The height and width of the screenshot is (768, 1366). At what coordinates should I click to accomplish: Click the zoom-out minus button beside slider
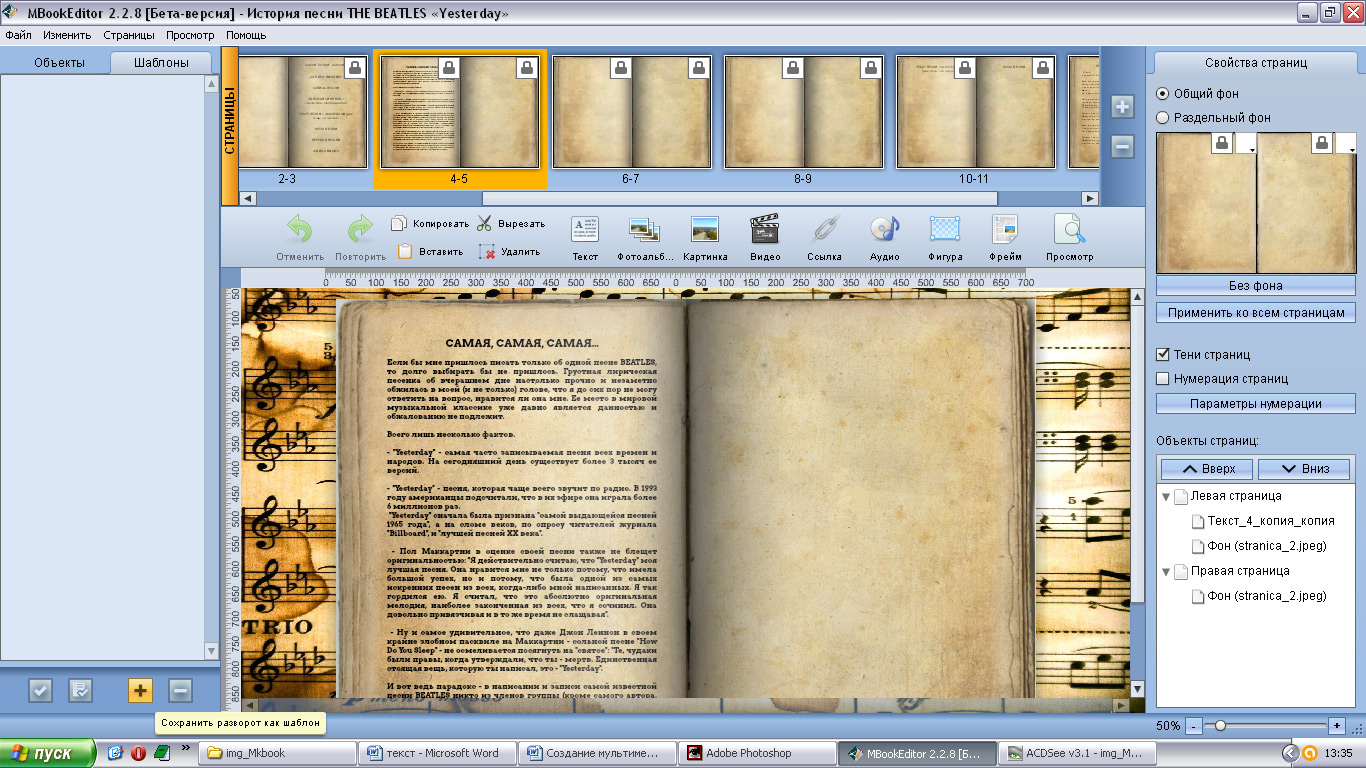coord(1195,725)
